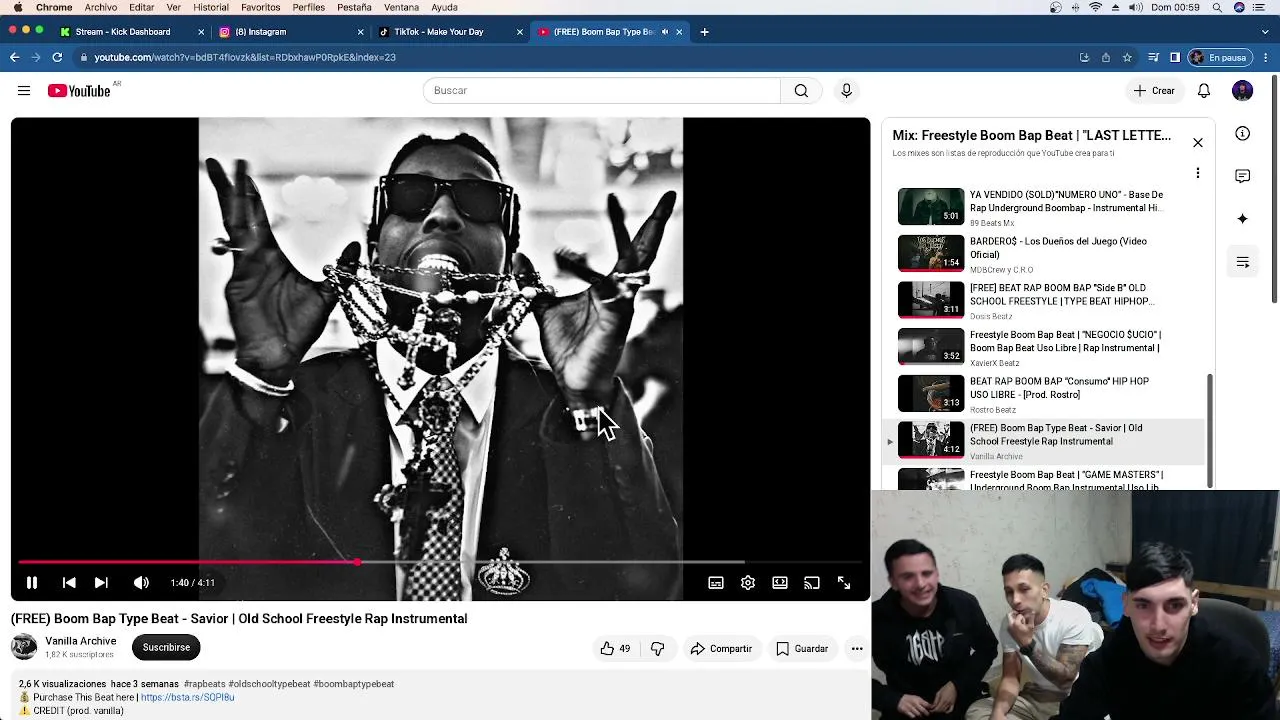1280x720 pixels.
Task: Switch to the TikTok - Make Your Day tab
Action: click(x=449, y=32)
